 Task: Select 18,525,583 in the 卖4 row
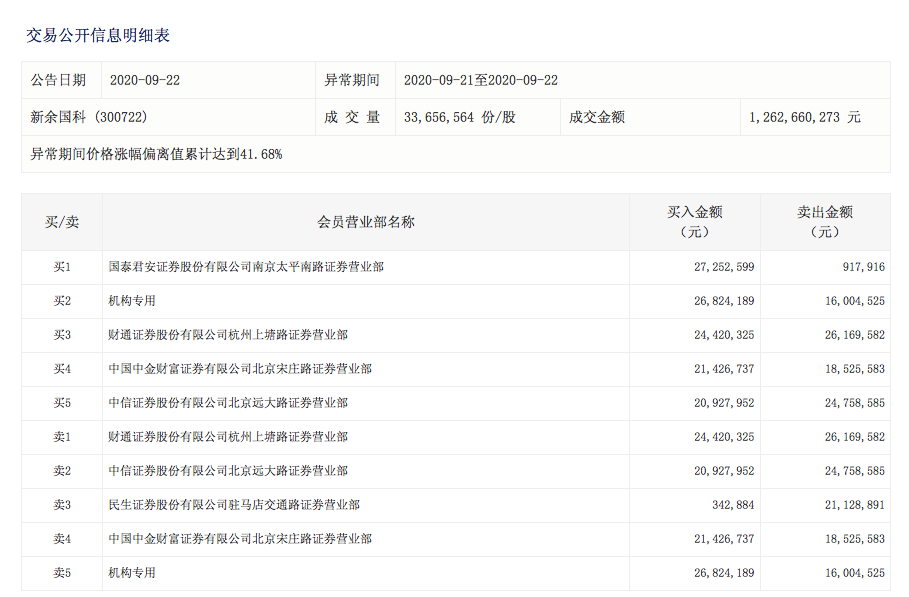point(855,539)
